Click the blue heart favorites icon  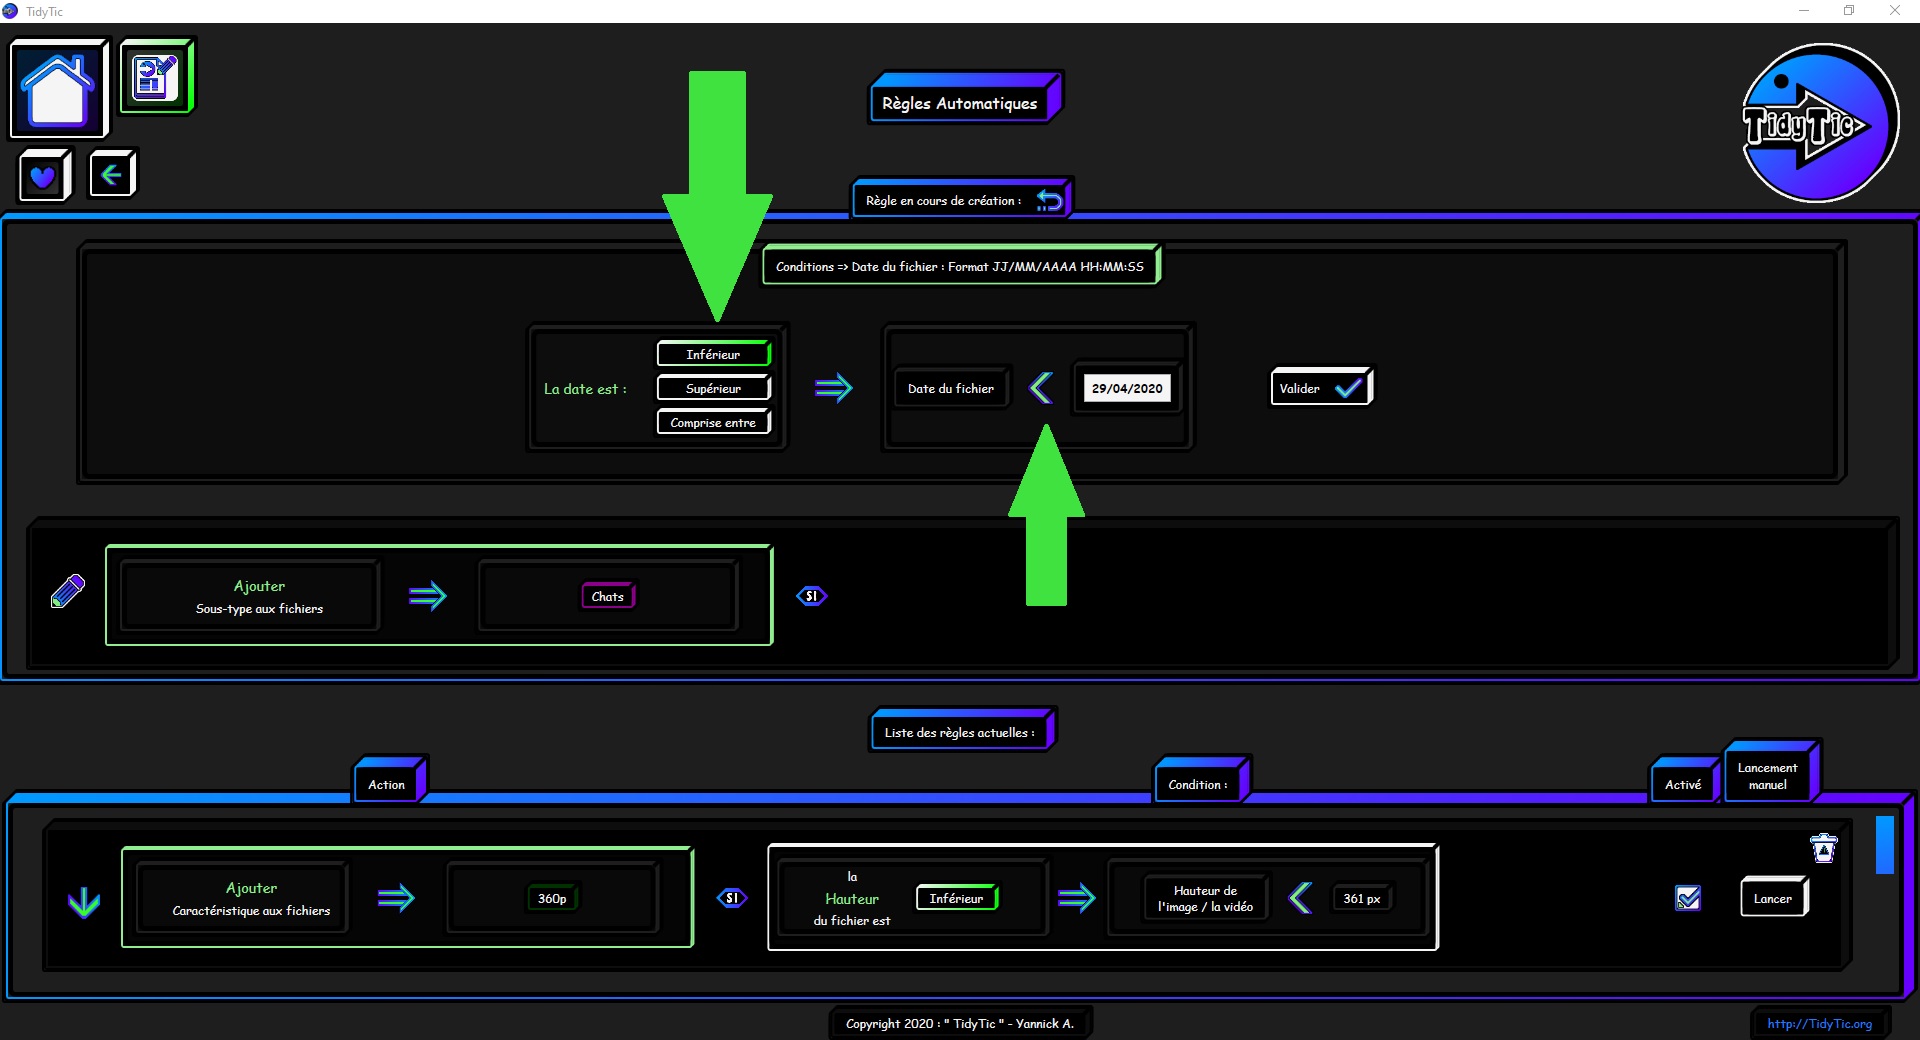pos(44,177)
